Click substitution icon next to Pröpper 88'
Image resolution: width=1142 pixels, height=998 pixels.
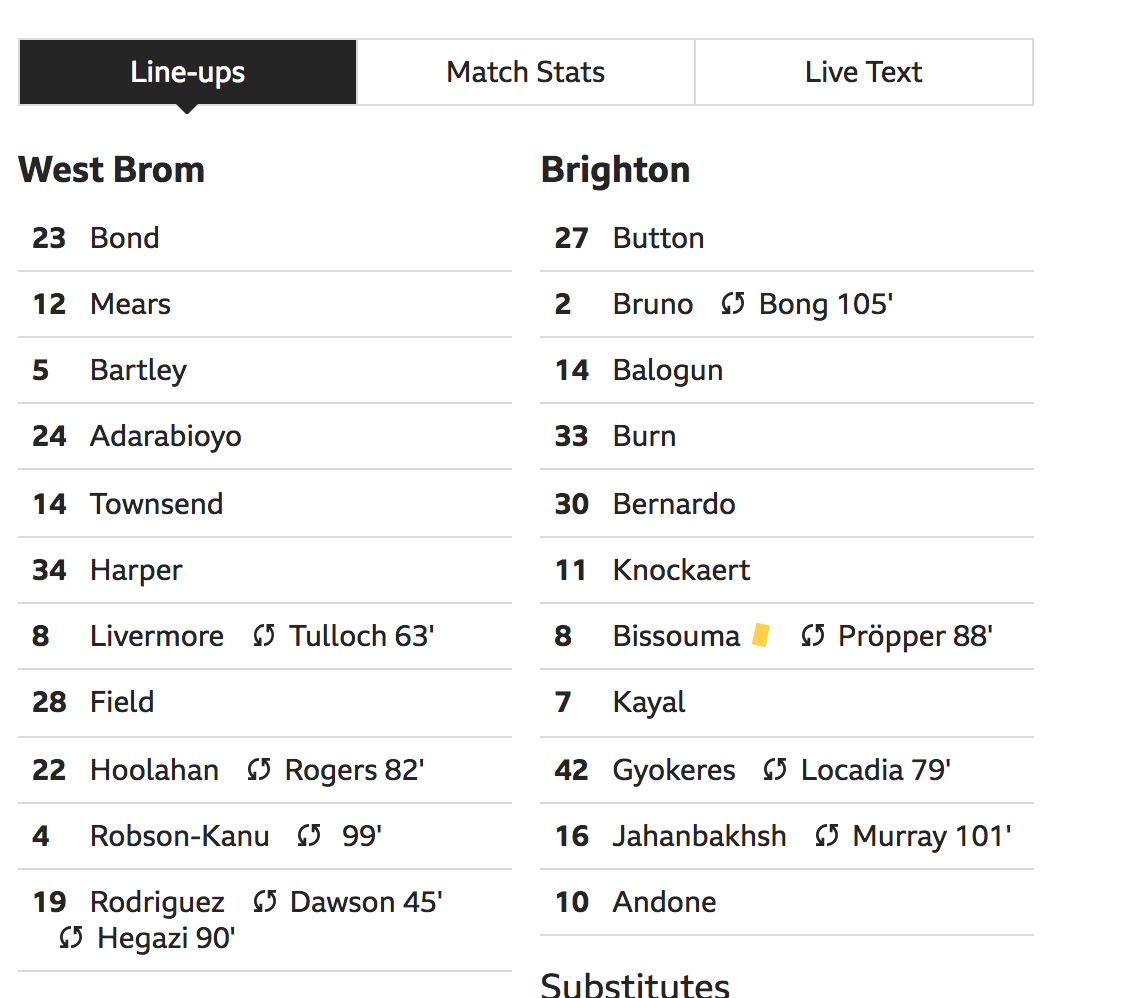tap(813, 636)
